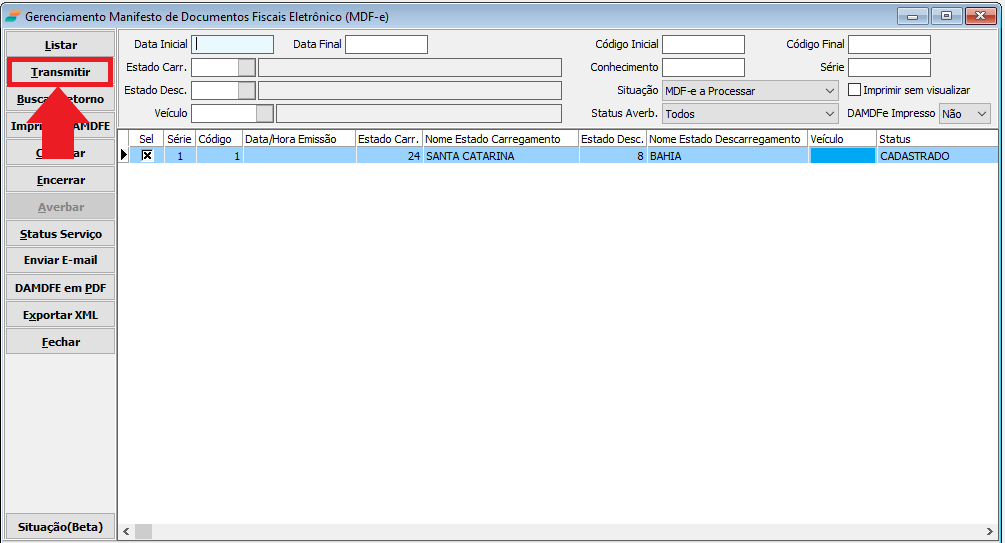Image resolution: width=1005 pixels, height=543 pixels.
Task: Click the Encerrar button in sidebar
Action: (60, 180)
